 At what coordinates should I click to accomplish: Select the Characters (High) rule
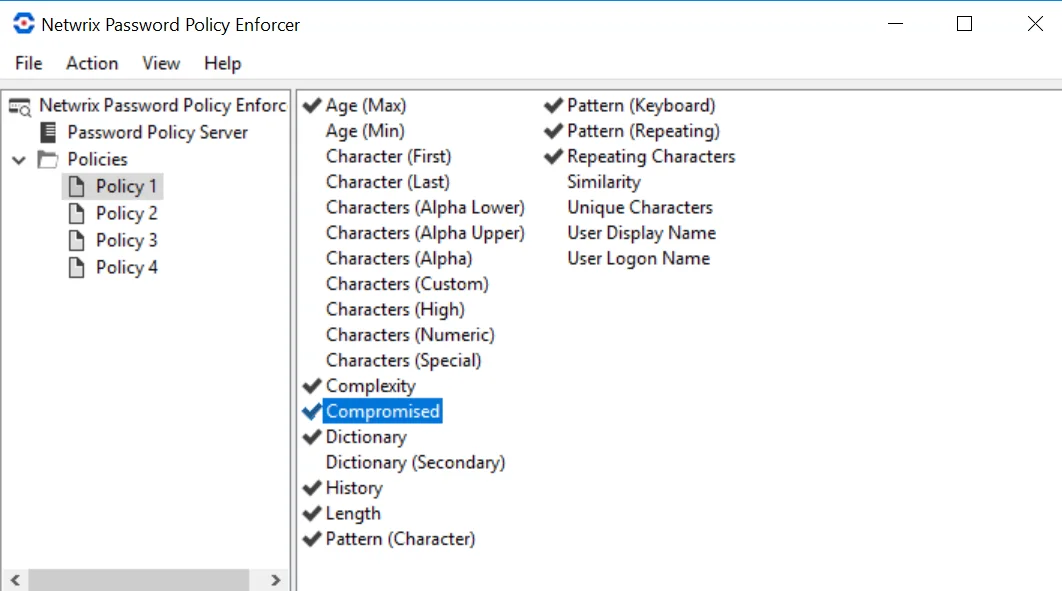[x=396, y=309]
